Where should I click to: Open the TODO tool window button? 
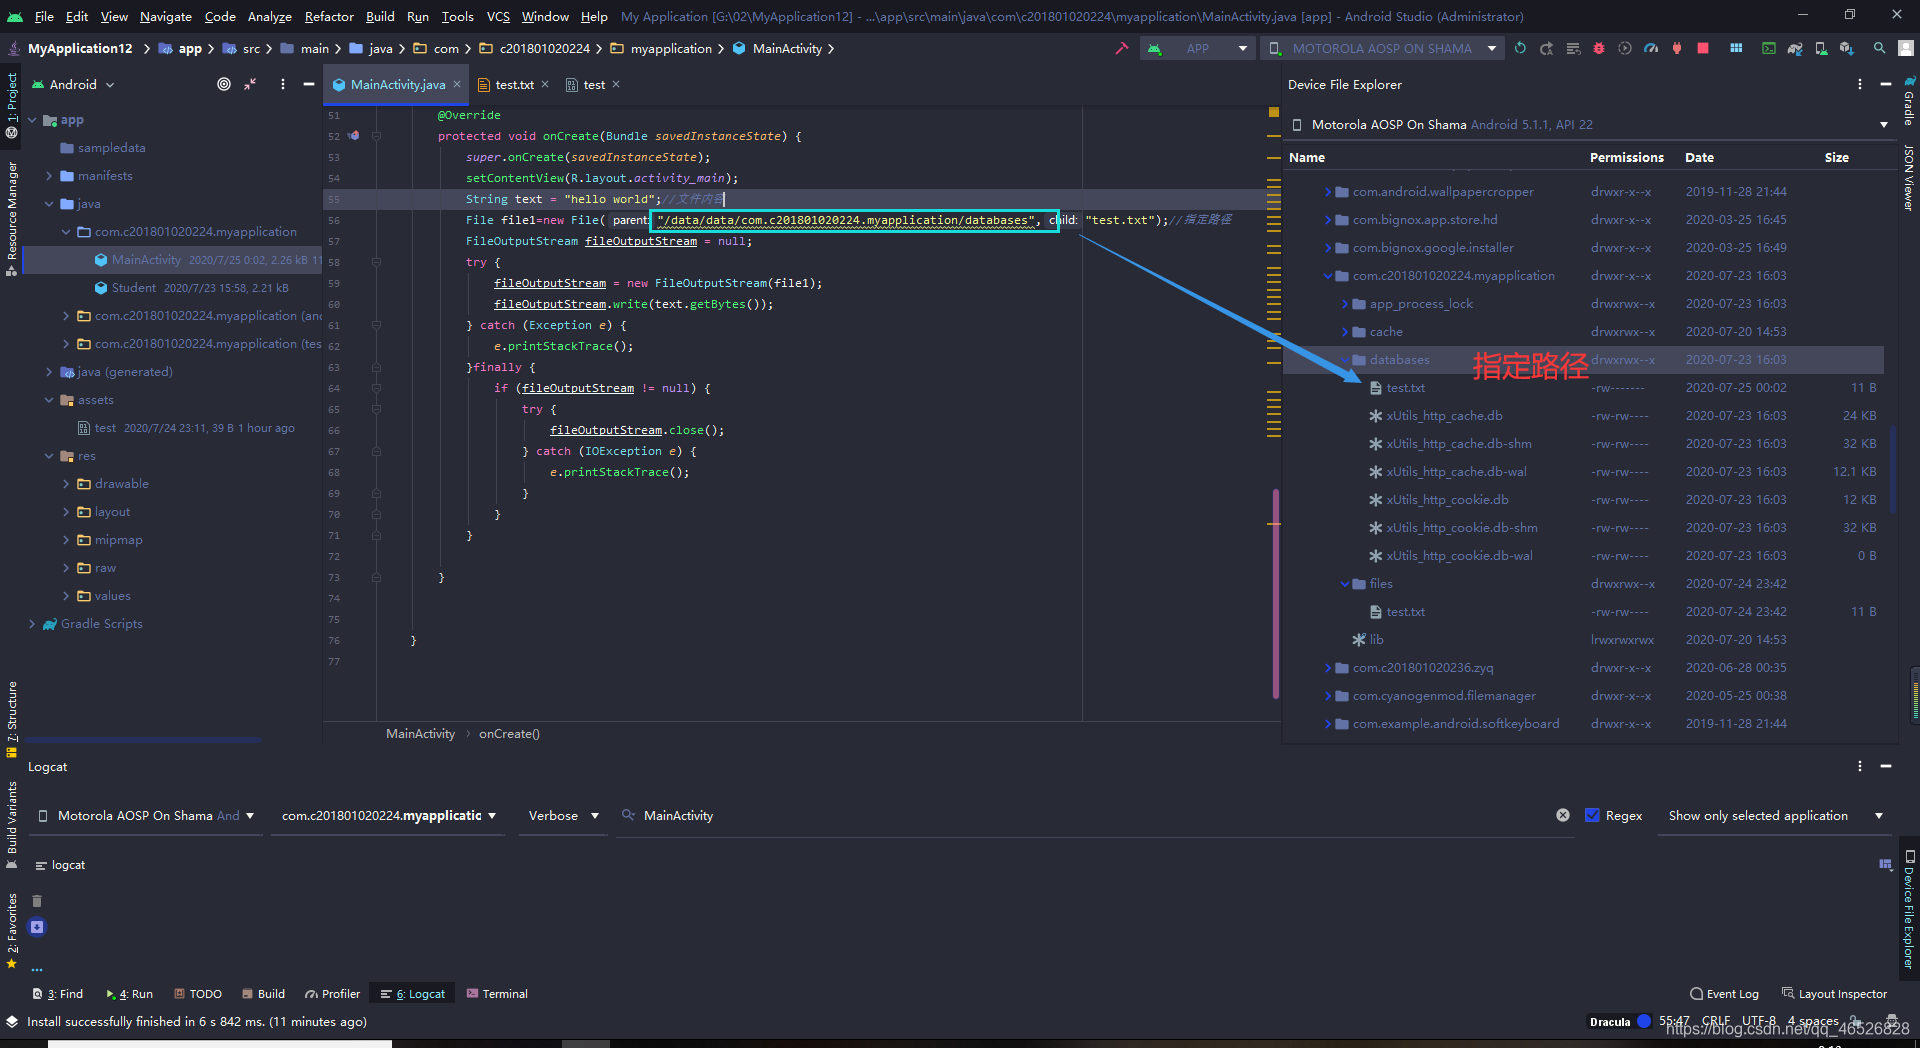pos(198,993)
